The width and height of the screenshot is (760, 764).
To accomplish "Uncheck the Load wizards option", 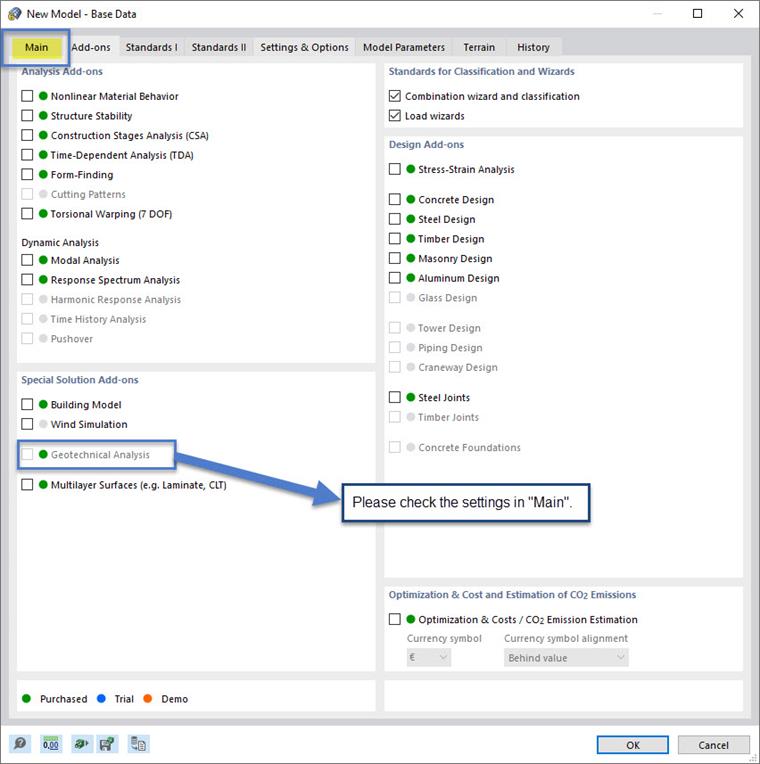I will tap(395, 115).
